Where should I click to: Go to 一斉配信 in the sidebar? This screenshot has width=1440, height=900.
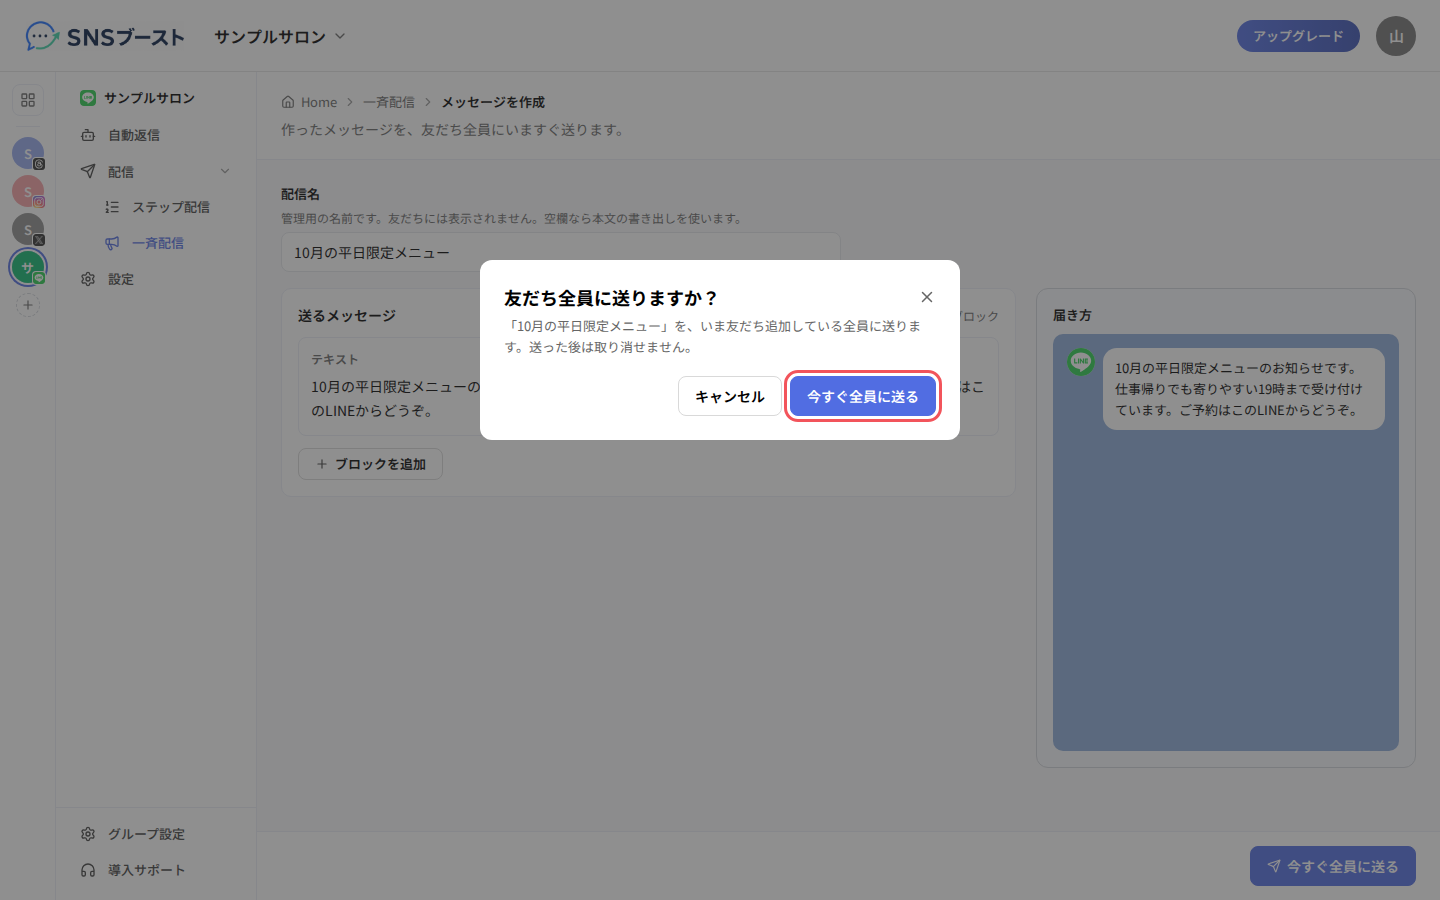(168, 243)
